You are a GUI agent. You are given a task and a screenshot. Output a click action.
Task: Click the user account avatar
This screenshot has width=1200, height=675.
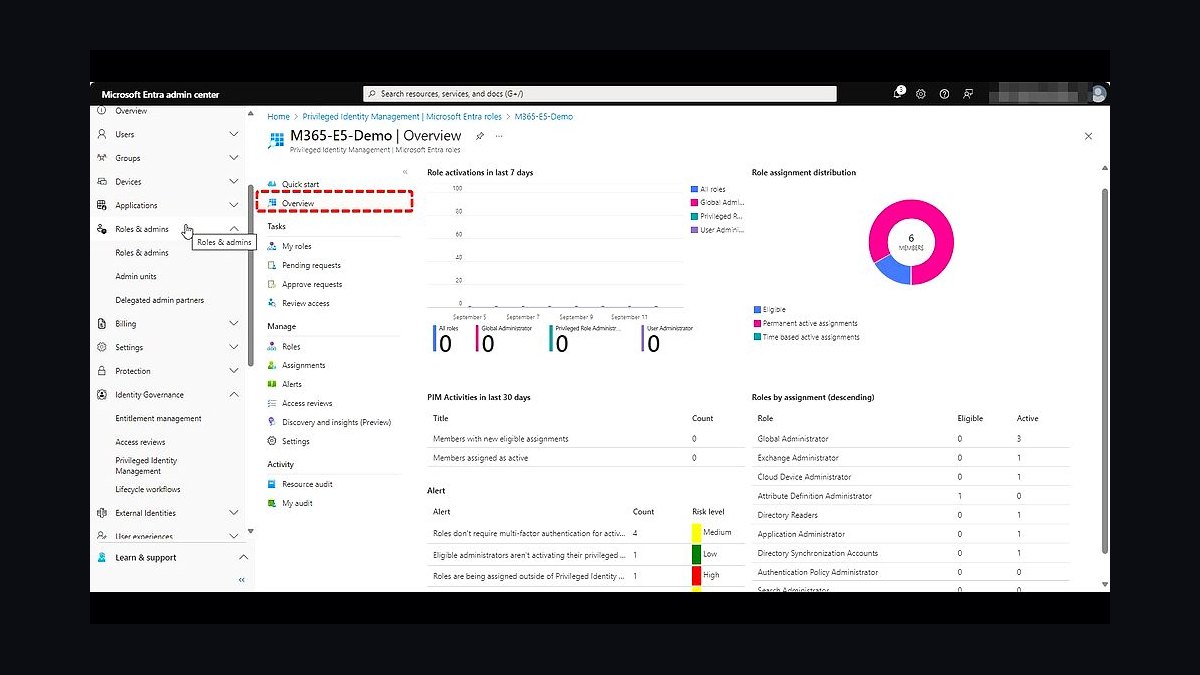1099,94
